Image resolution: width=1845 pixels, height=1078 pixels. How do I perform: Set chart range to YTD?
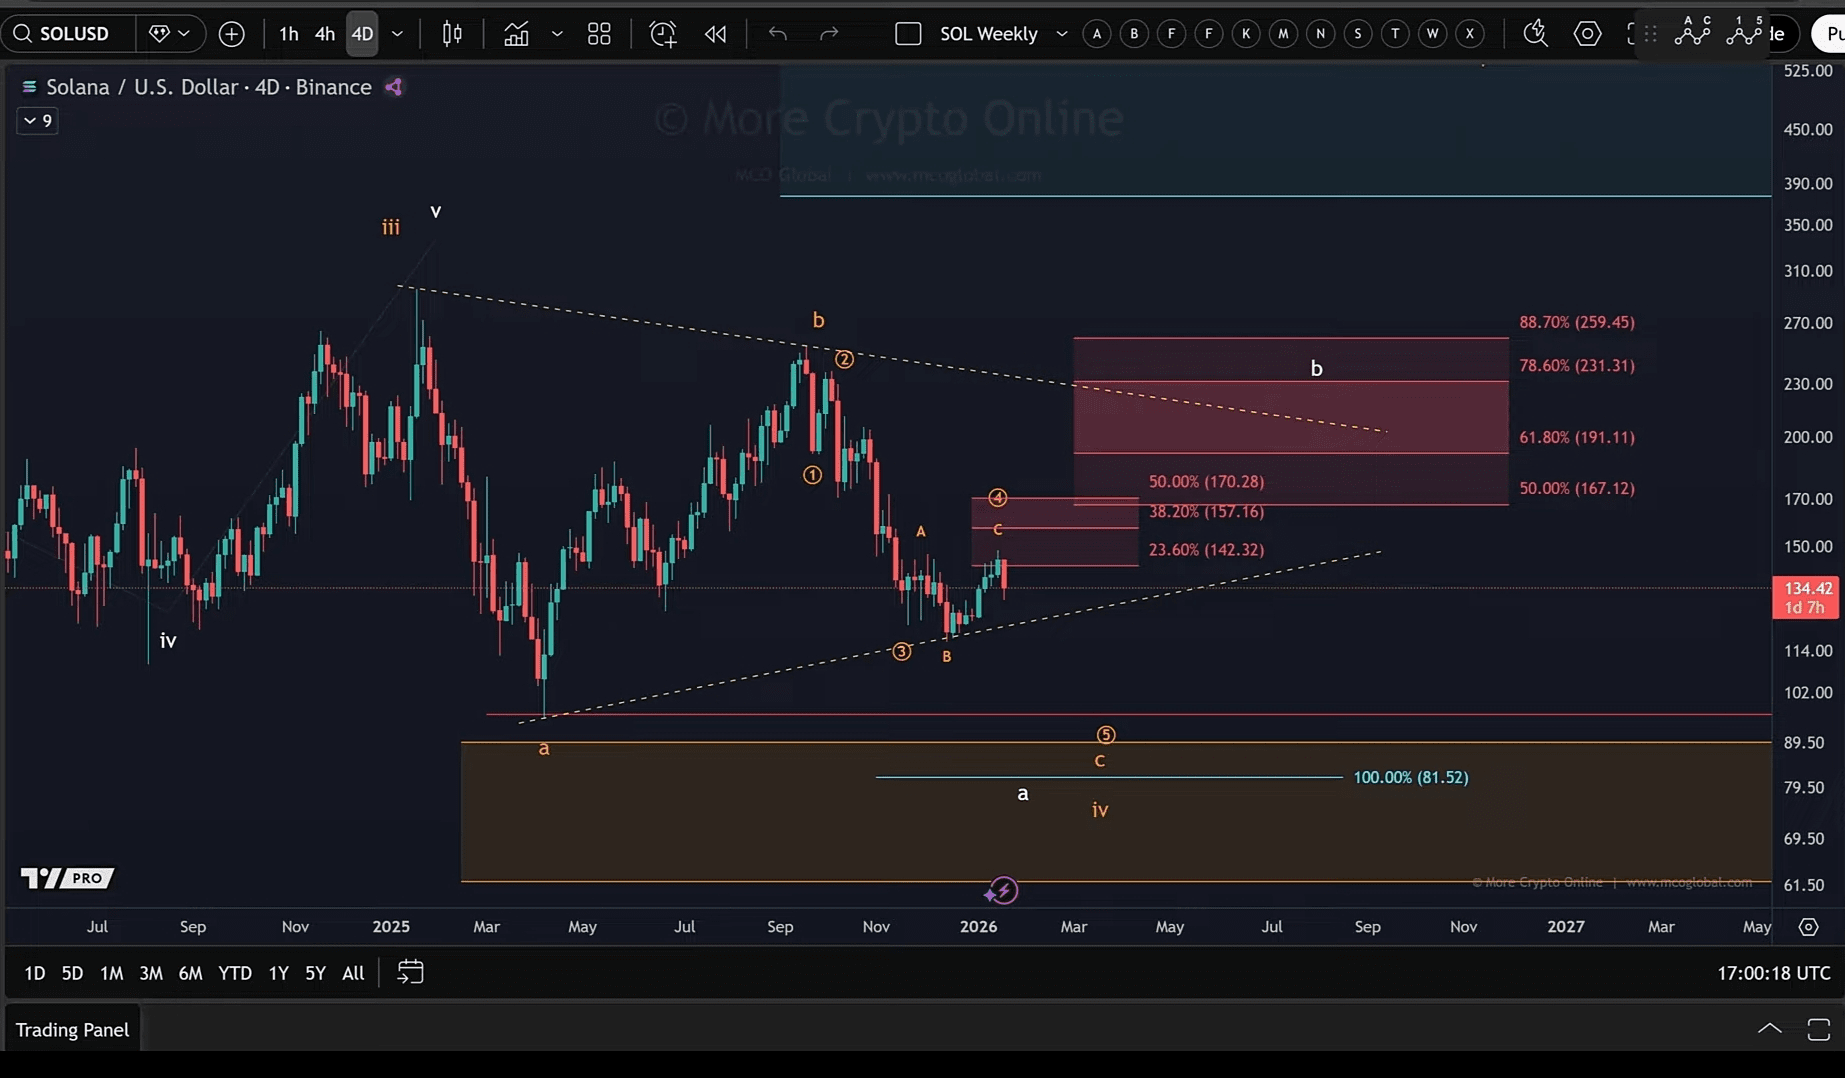coord(235,973)
